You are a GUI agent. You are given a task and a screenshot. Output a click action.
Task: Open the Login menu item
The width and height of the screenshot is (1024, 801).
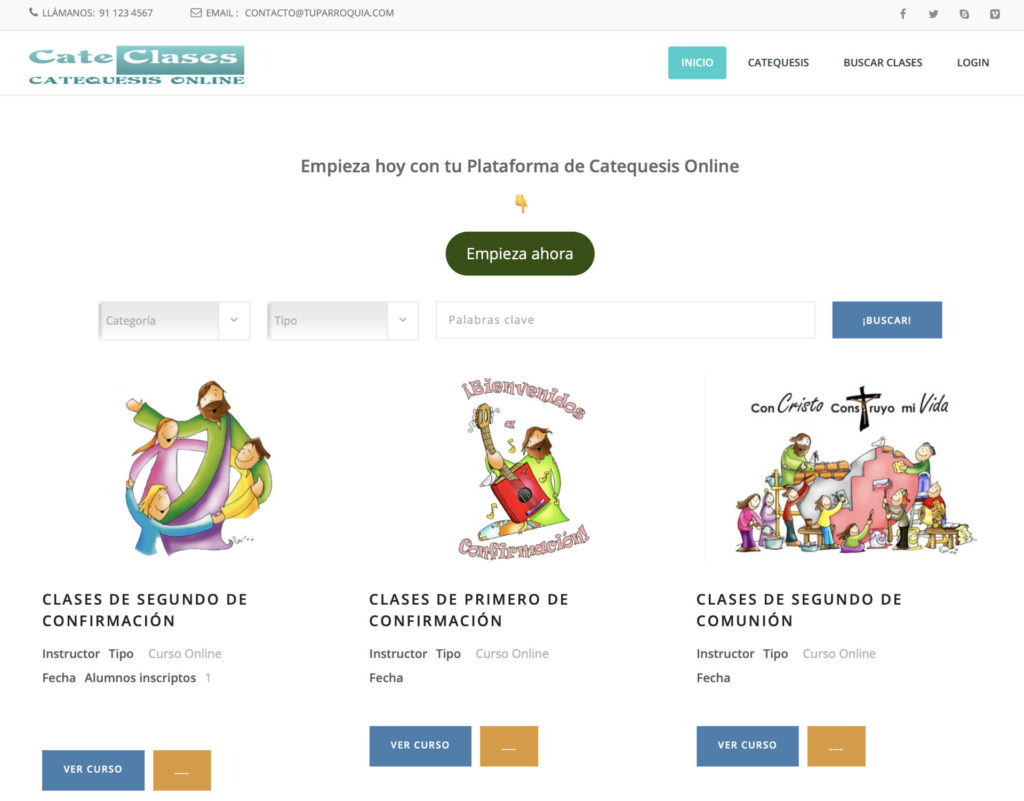pos(972,63)
